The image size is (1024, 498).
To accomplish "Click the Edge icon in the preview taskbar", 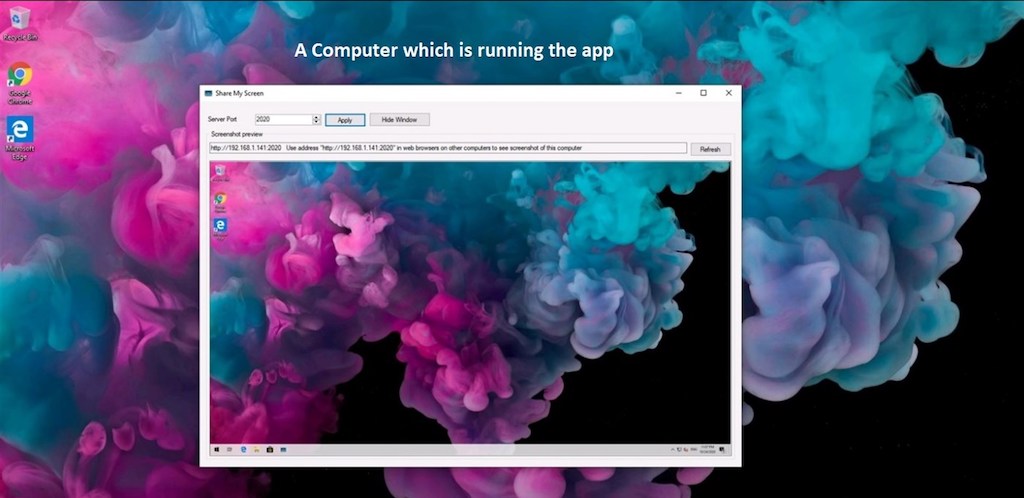I will tap(243, 451).
